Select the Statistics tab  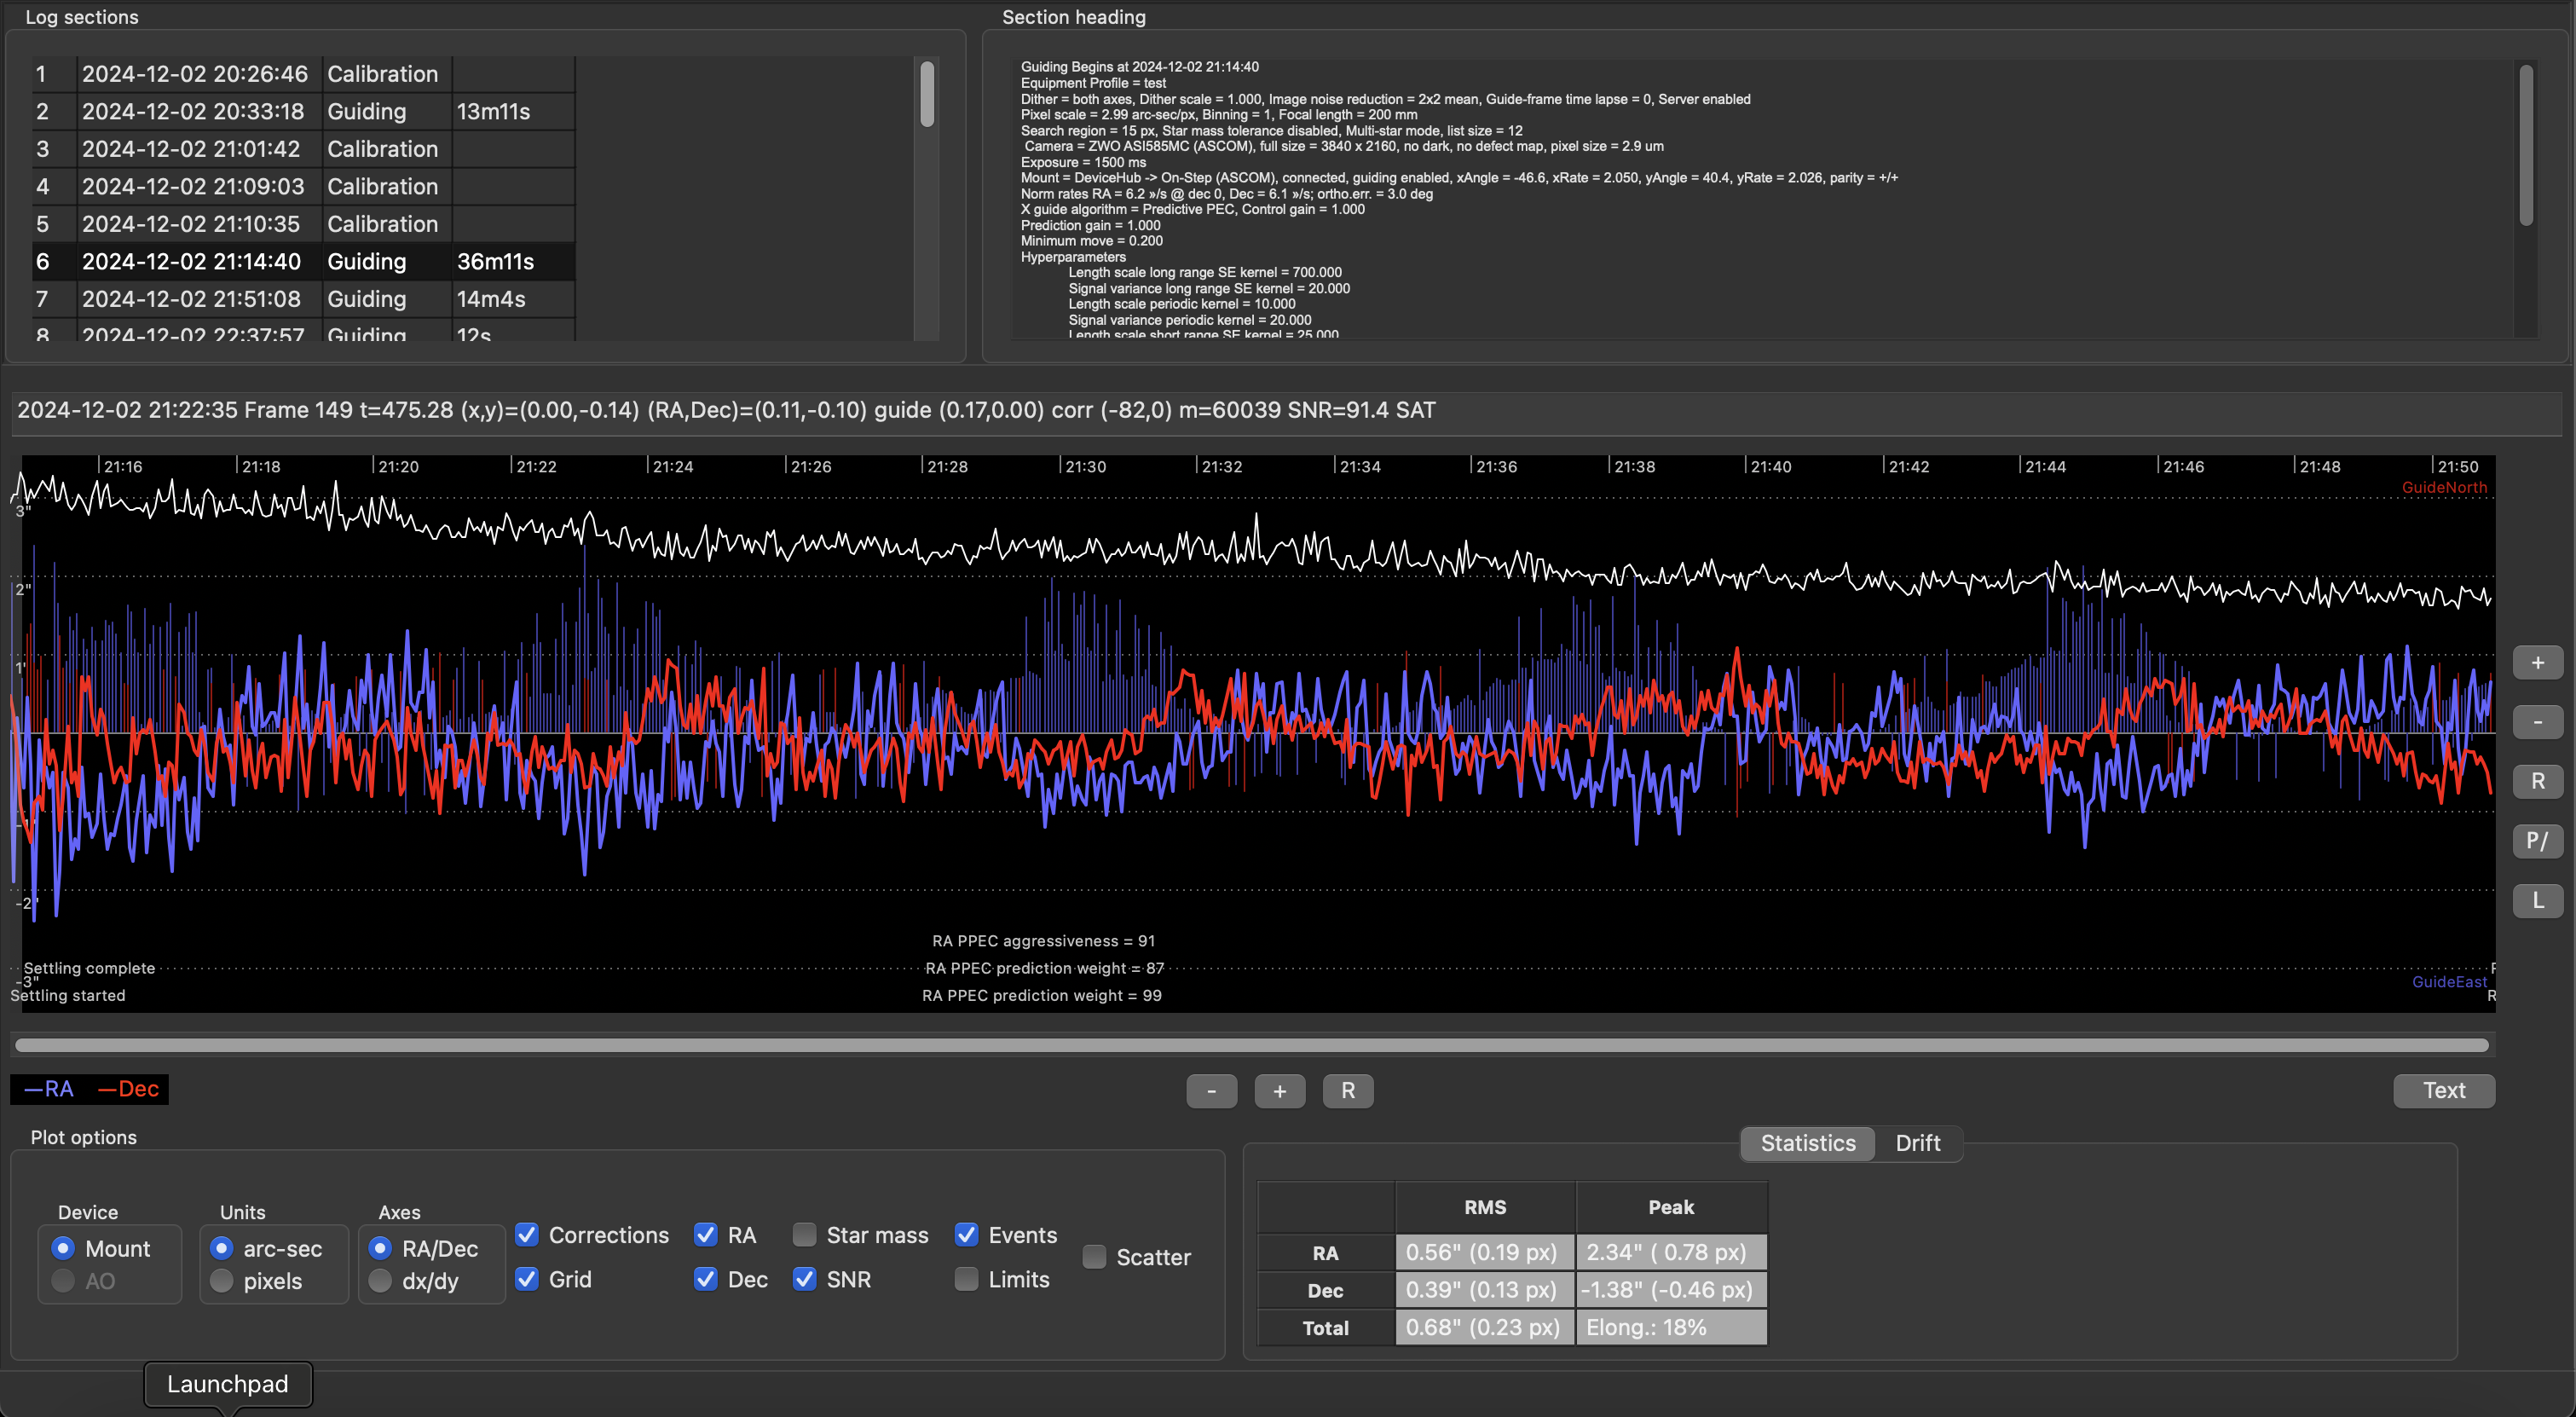click(1807, 1143)
